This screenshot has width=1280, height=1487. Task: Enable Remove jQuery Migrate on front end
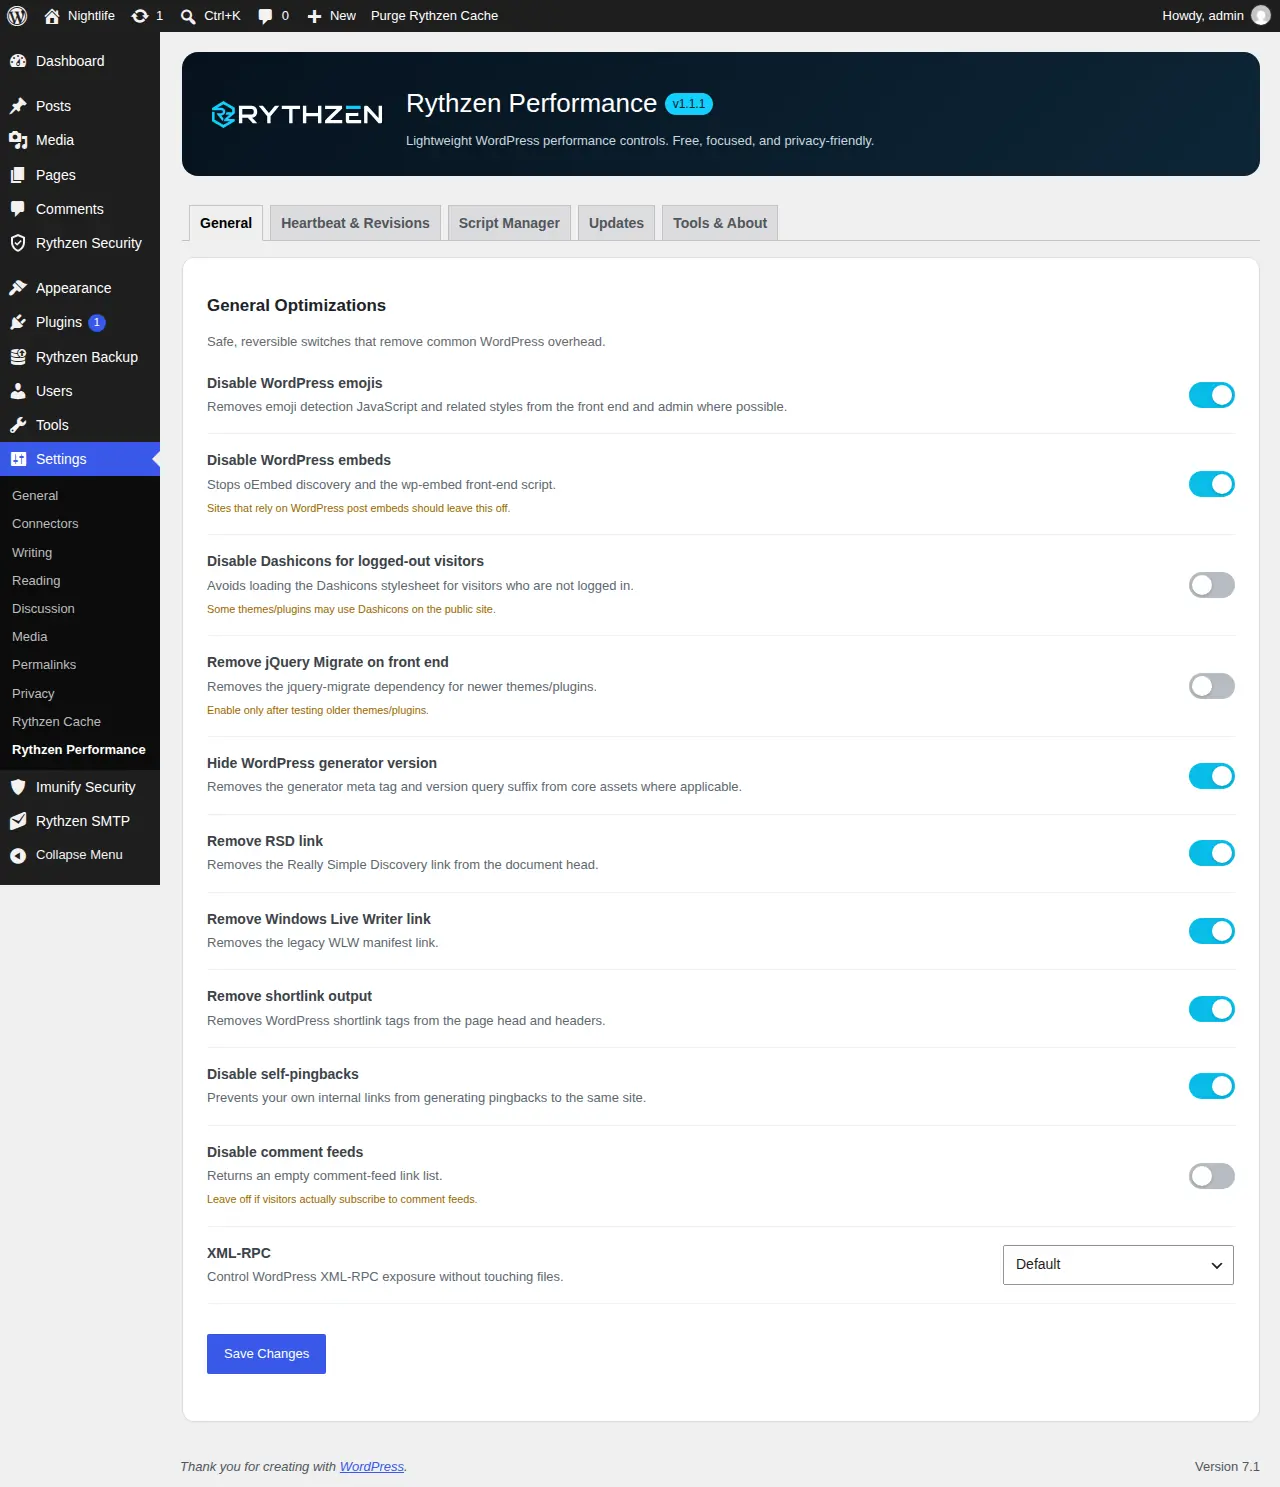pyautogui.click(x=1211, y=686)
